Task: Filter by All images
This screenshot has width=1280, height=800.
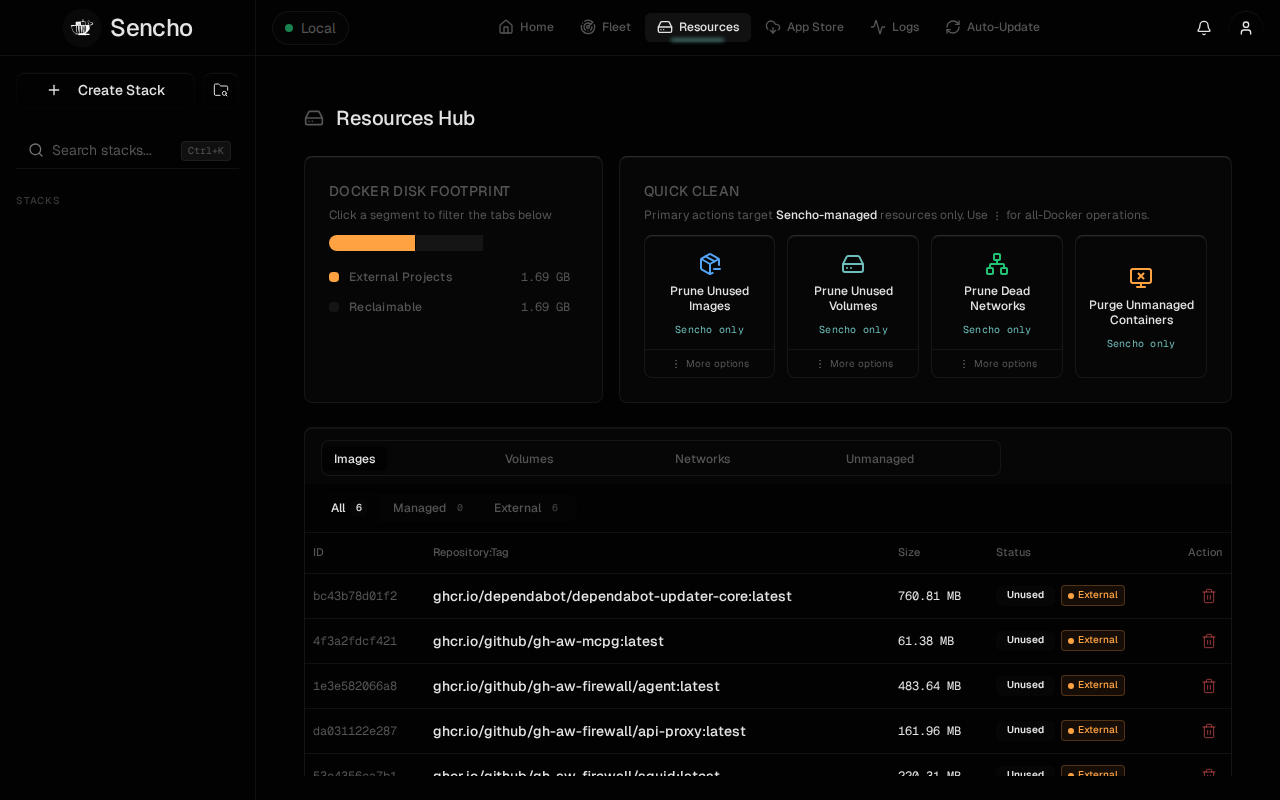Action: tap(347, 508)
